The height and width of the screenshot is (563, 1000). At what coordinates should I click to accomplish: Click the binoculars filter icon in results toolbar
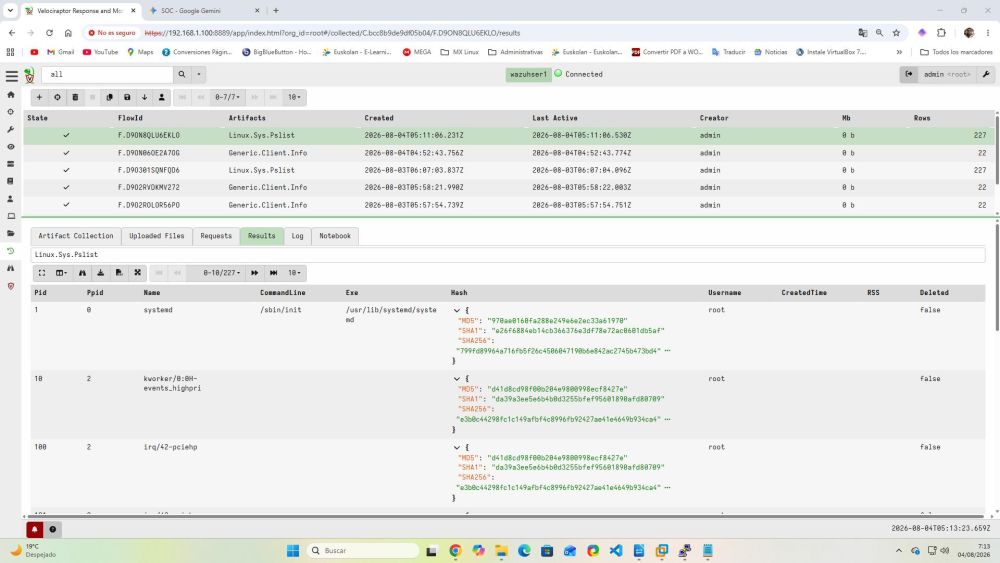click(82, 273)
